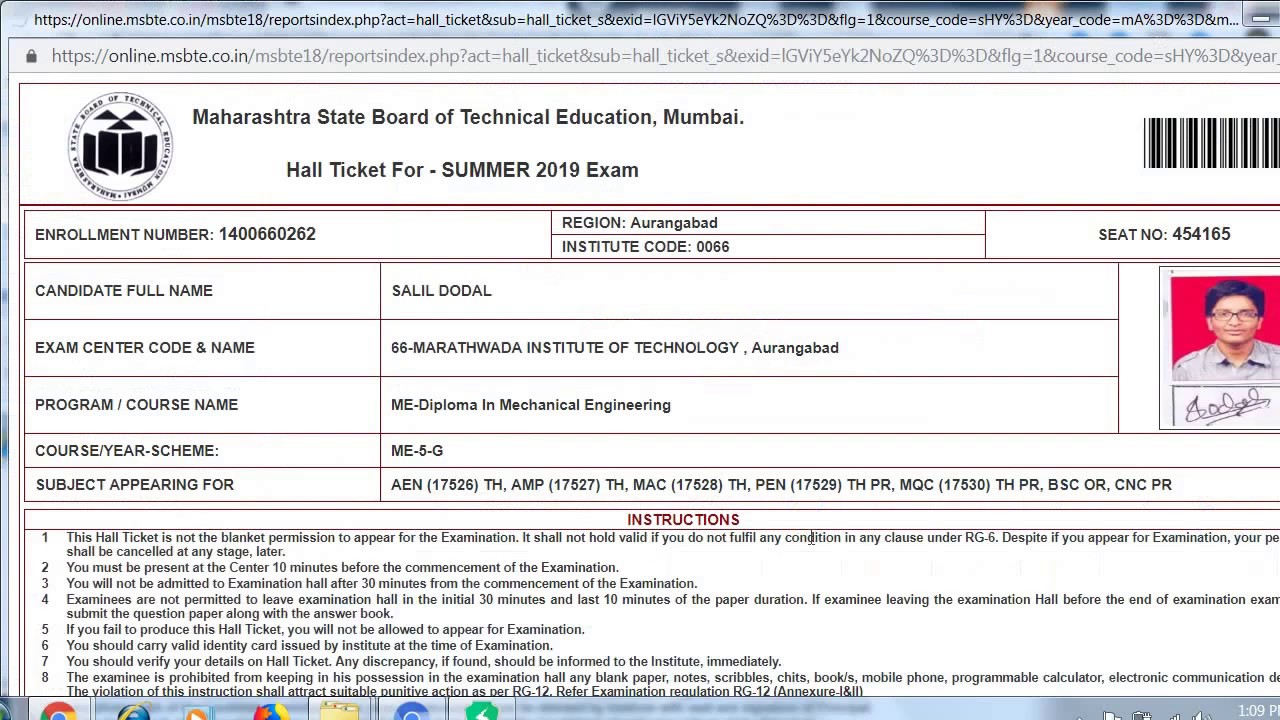1280x720 pixels.
Task: Click the 'SUBJECT APPEARING FOR' label
Action: [x=135, y=485]
